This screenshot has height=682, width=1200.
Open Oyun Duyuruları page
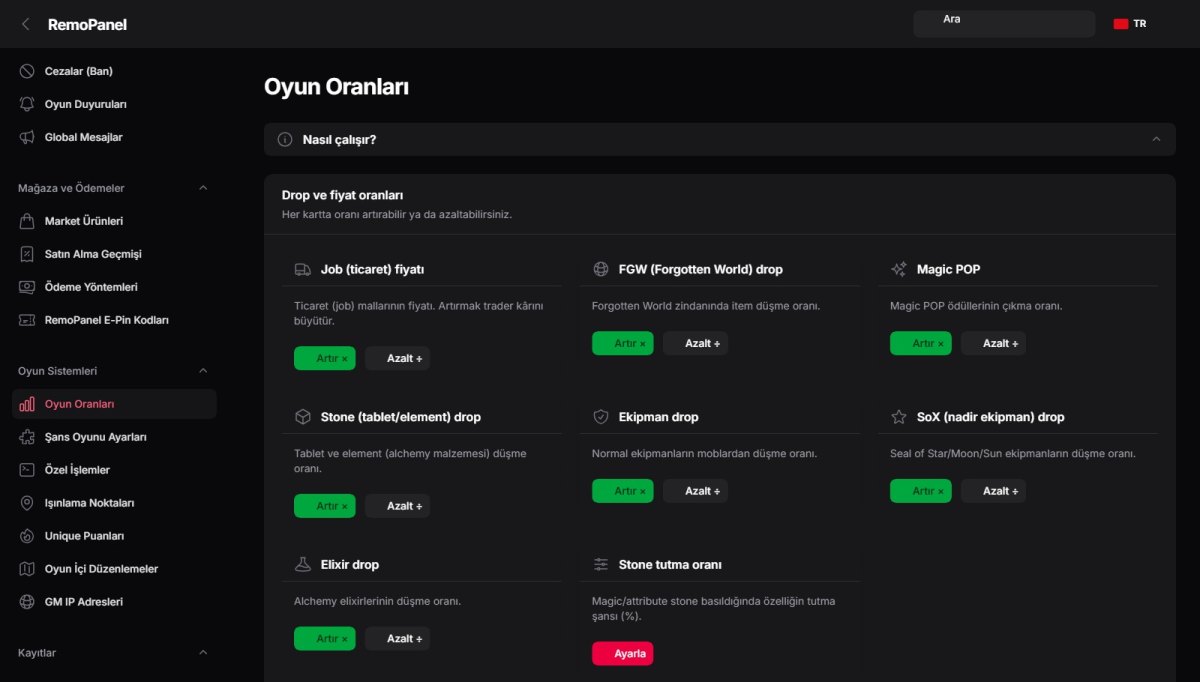click(x=114, y=104)
